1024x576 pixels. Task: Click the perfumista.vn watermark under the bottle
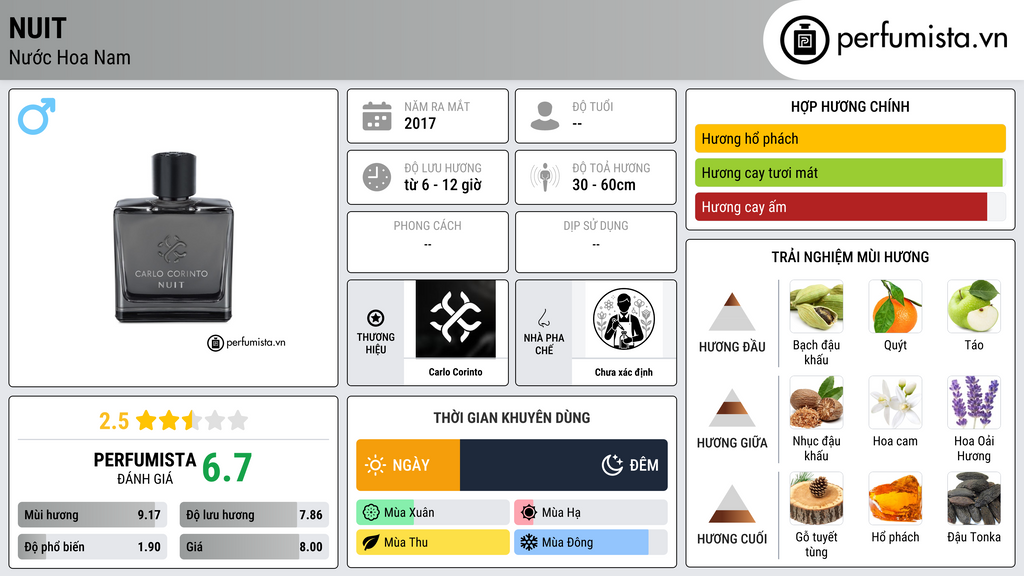point(246,342)
